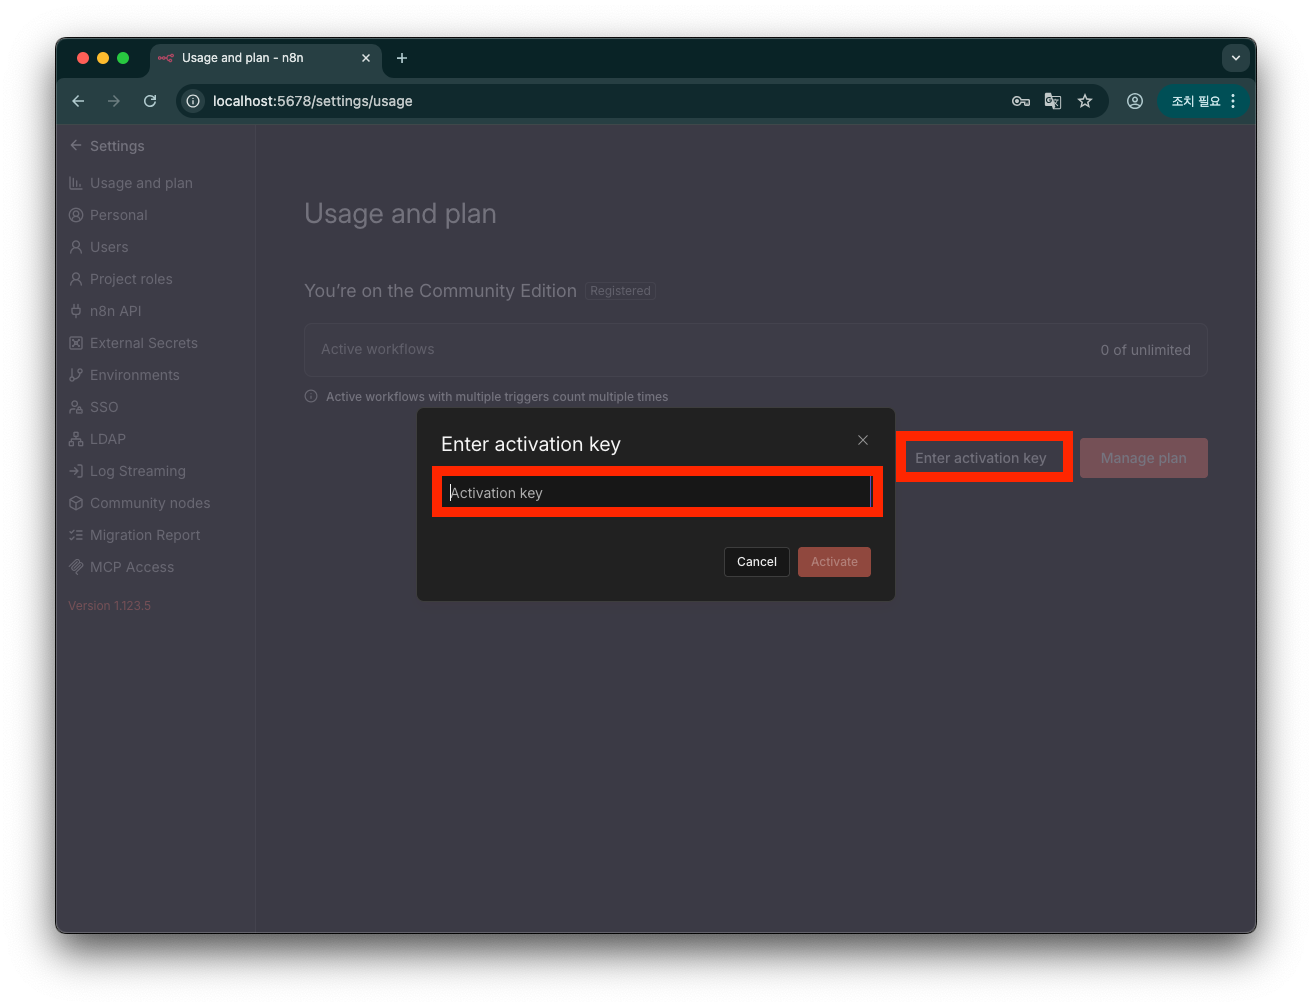This screenshot has height=1007, width=1312.
Task: Click the Registered badge
Action: (x=620, y=291)
